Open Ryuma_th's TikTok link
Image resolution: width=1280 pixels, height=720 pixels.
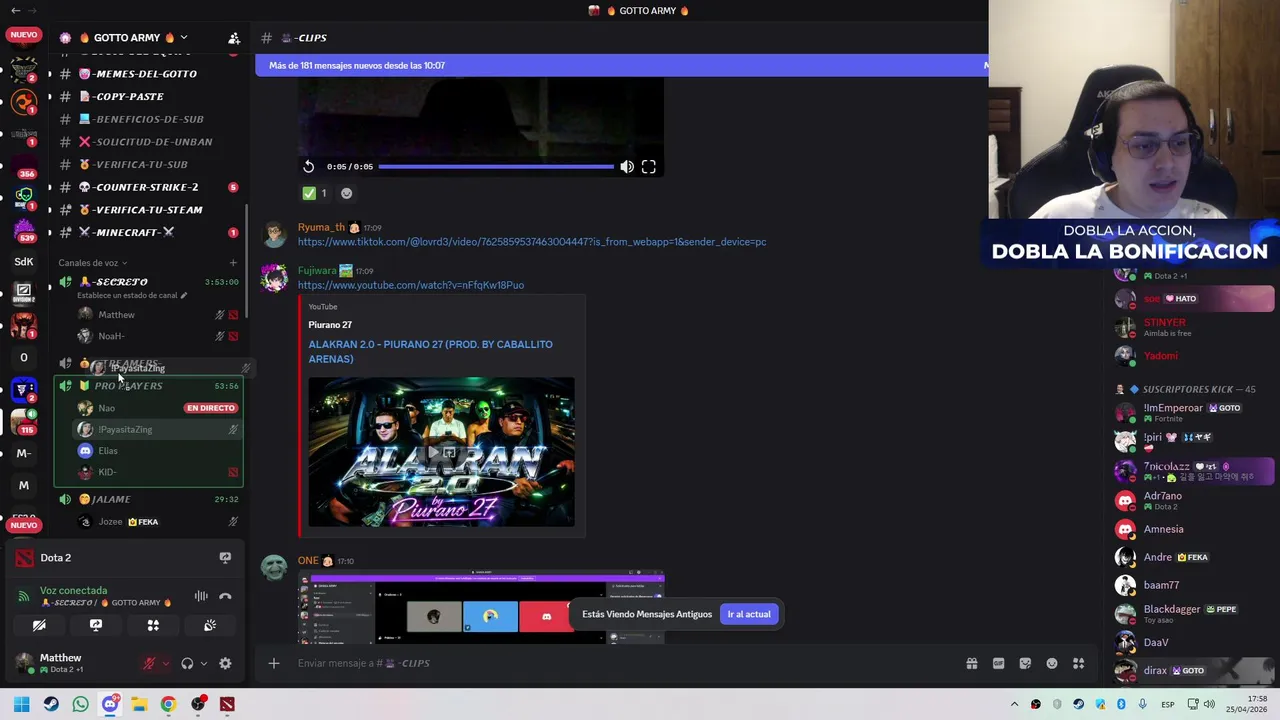coord(532,242)
